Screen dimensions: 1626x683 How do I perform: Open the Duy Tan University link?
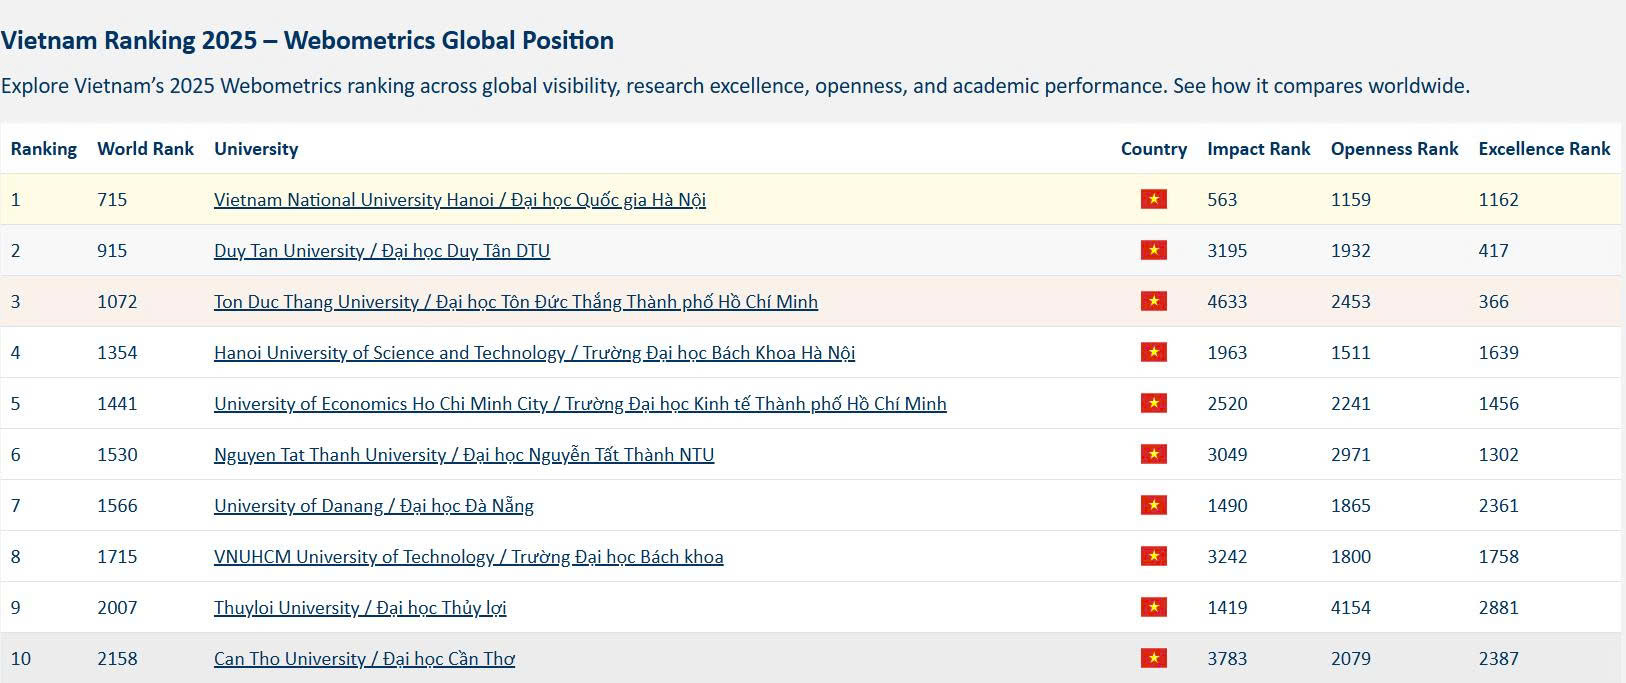pyautogui.click(x=381, y=251)
